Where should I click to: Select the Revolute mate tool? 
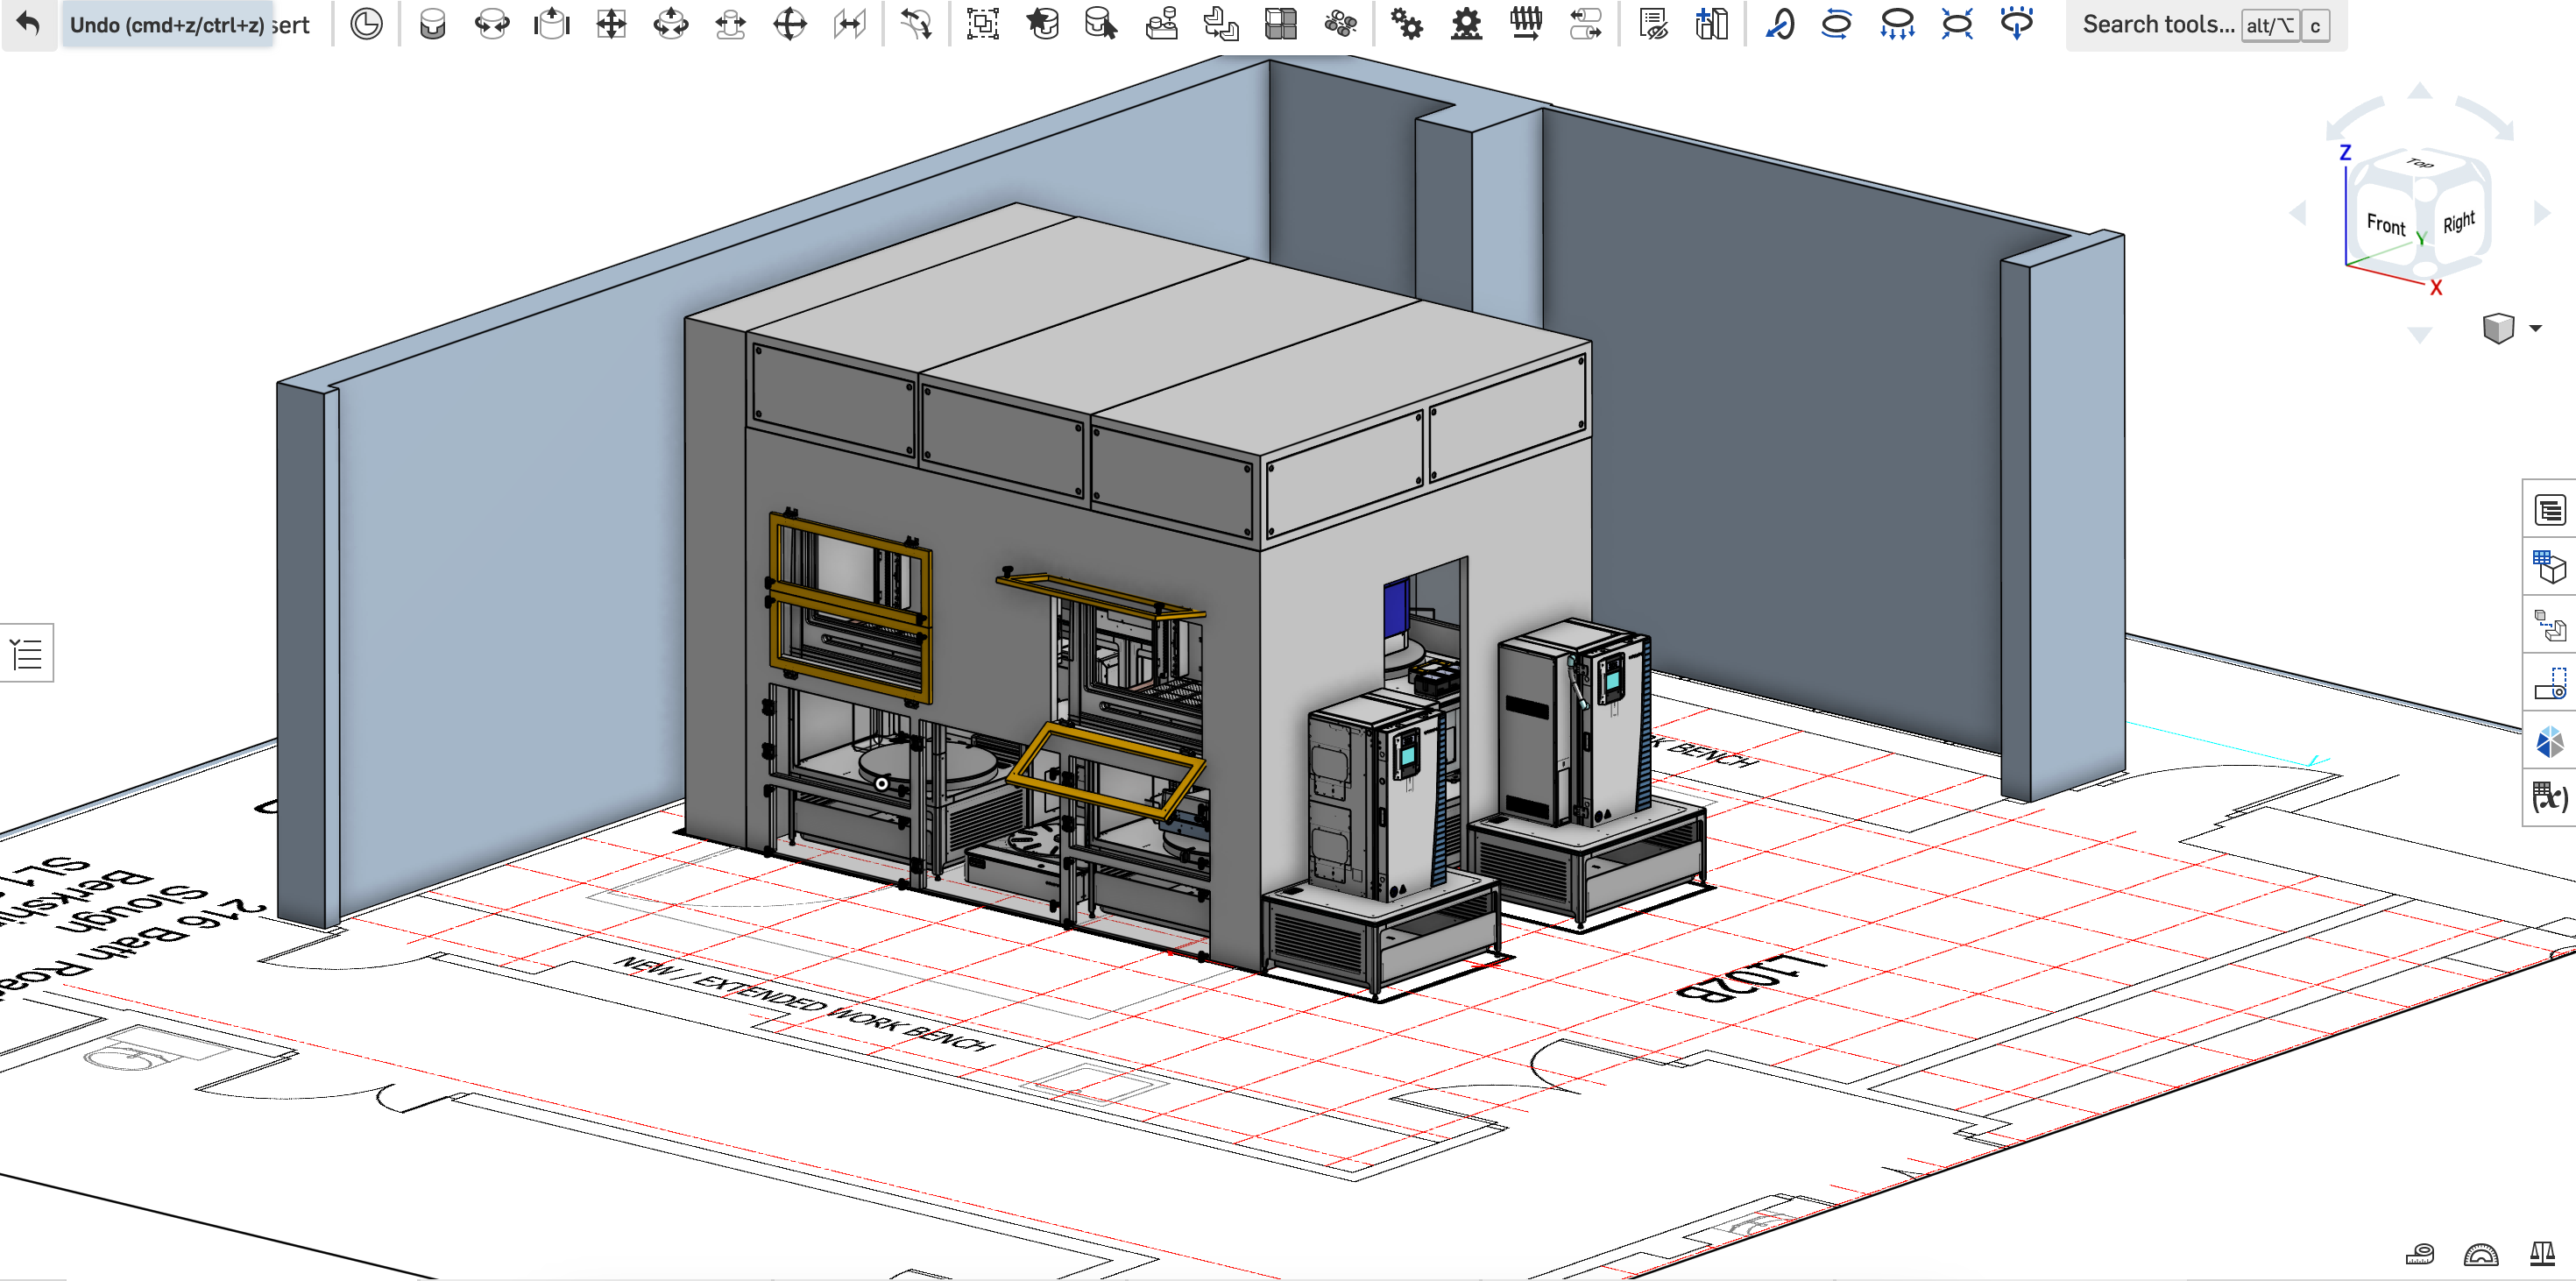pyautogui.click(x=491, y=23)
